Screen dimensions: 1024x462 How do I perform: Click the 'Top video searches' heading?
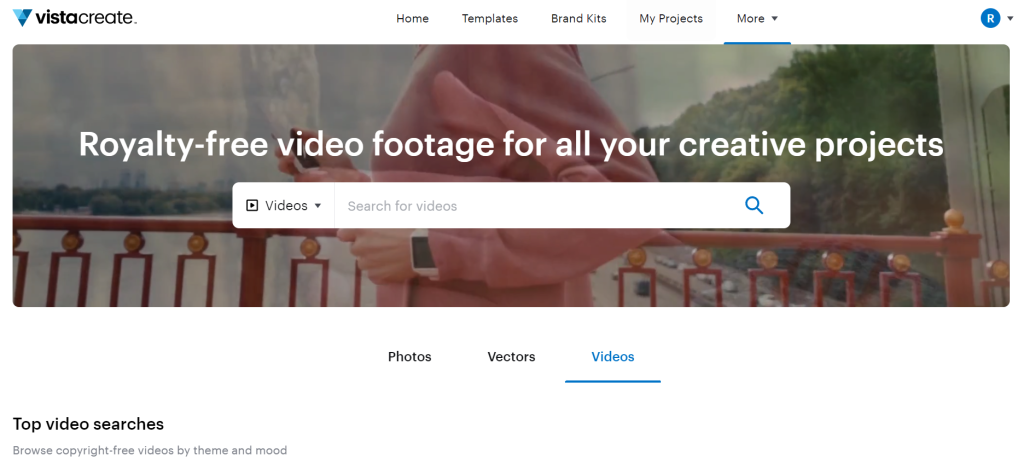pyautogui.click(x=88, y=424)
